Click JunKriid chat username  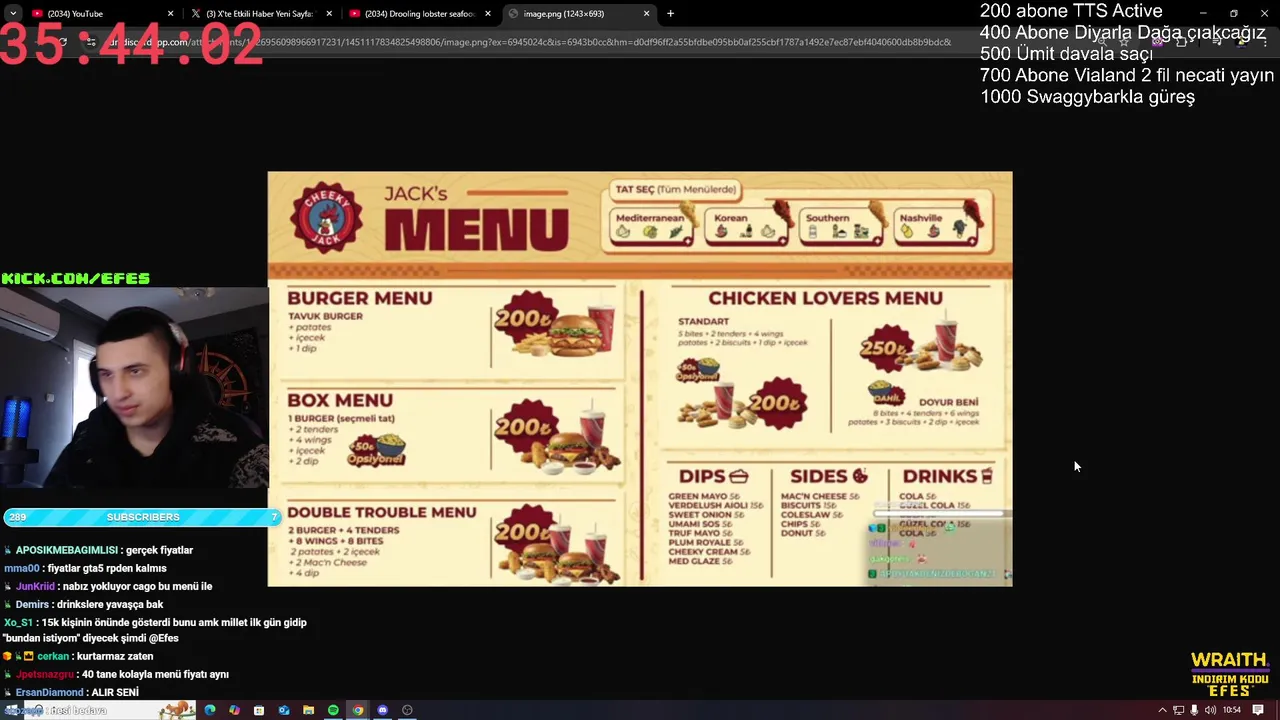pyautogui.click(x=35, y=586)
